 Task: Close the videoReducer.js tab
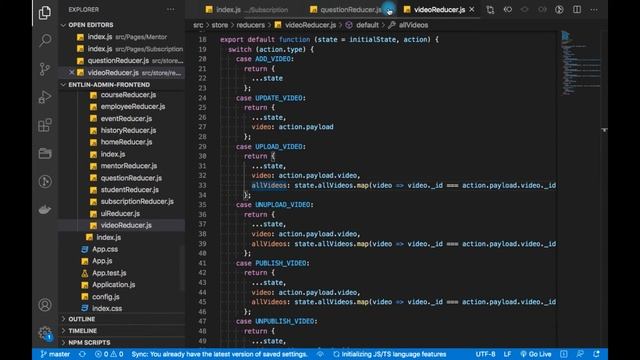472,9
